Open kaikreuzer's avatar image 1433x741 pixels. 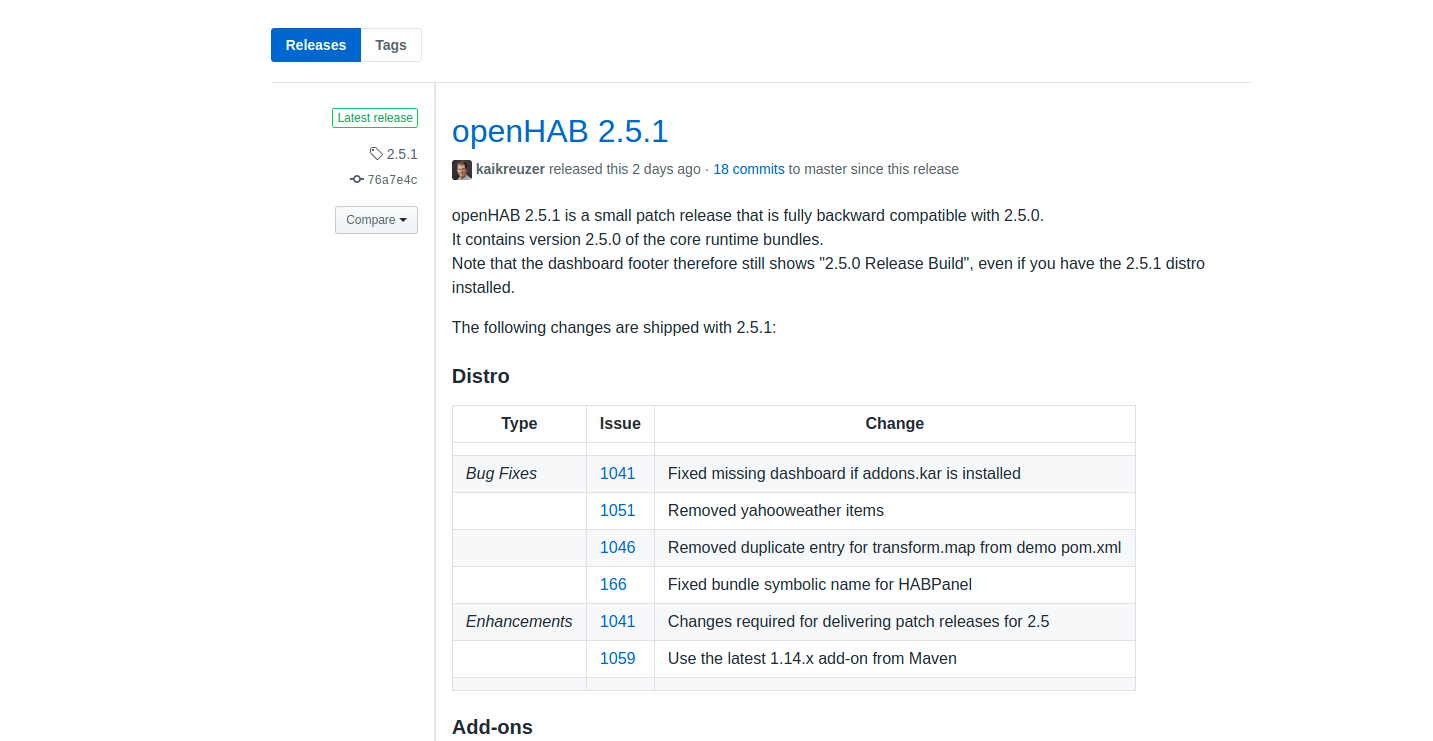point(461,169)
